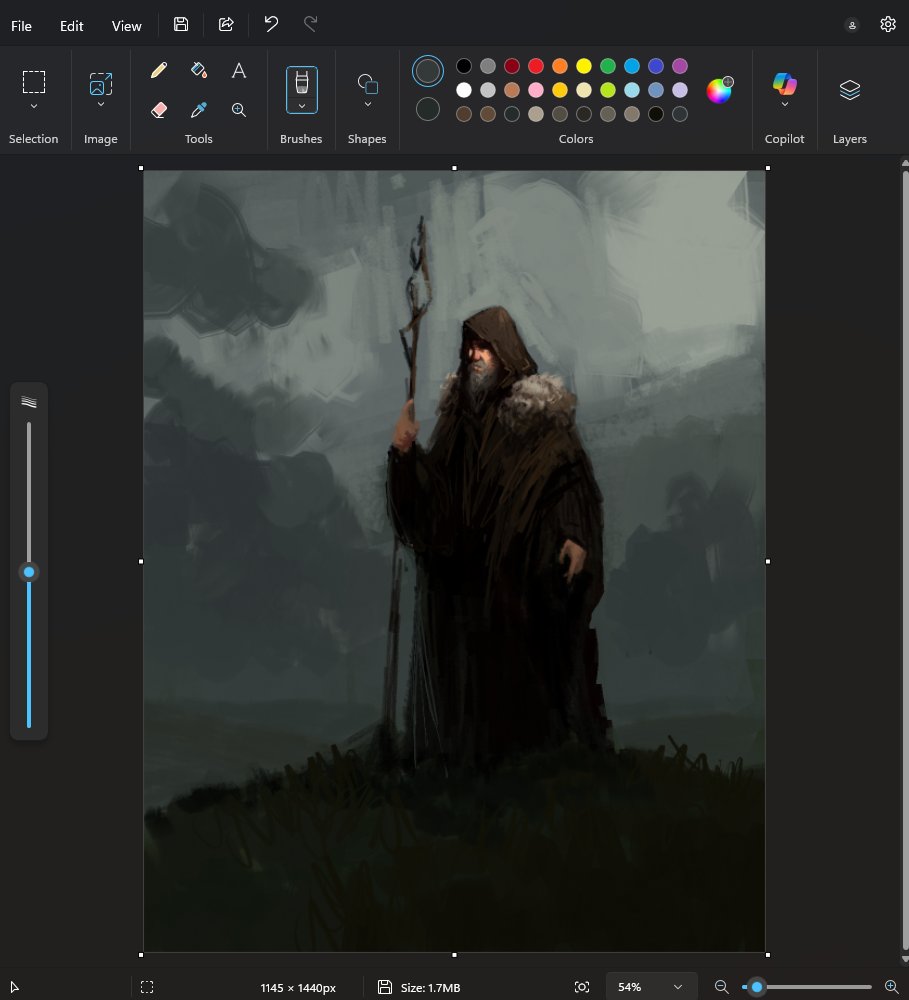Select primary Color 1 circle

(427, 71)
